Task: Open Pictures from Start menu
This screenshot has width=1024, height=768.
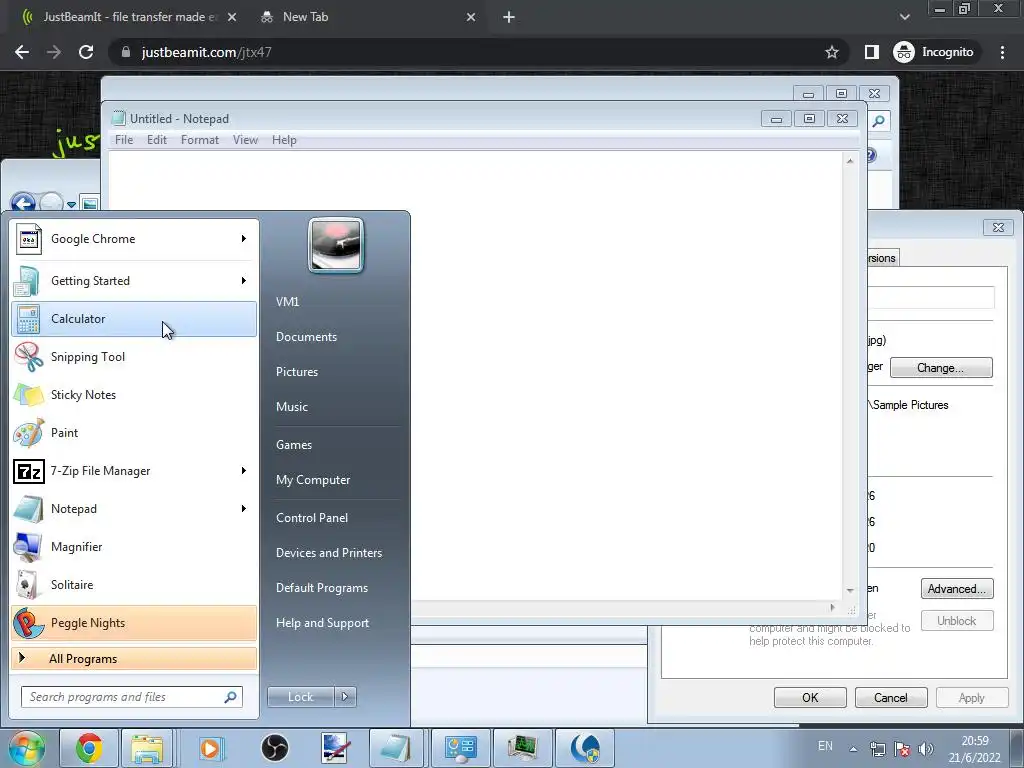Action: [x=296, y=372]
